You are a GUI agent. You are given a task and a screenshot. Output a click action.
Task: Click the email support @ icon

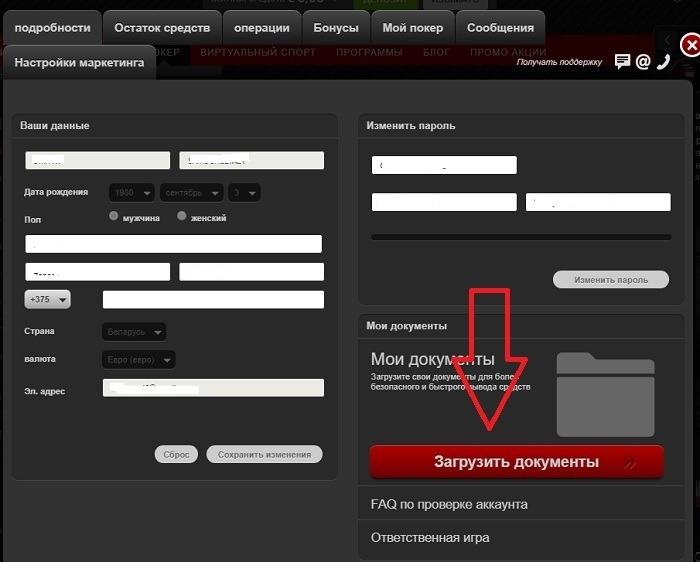pos(642,61)
